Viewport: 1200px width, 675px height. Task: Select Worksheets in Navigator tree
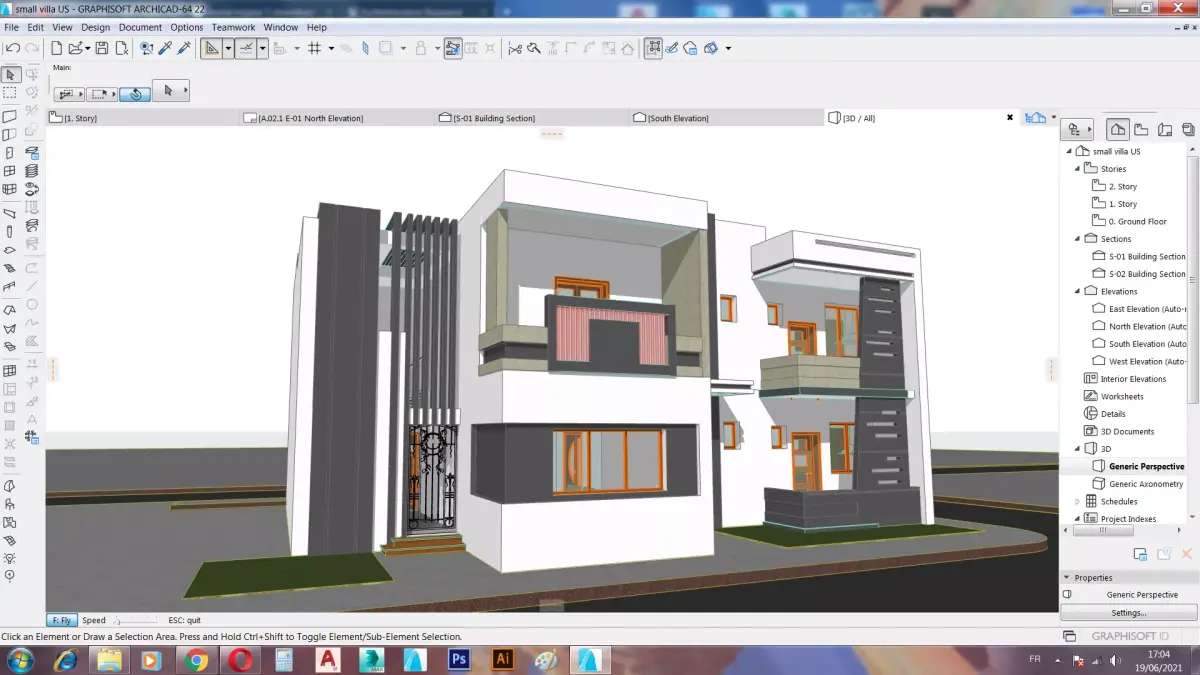click(x=1113, y=396)
